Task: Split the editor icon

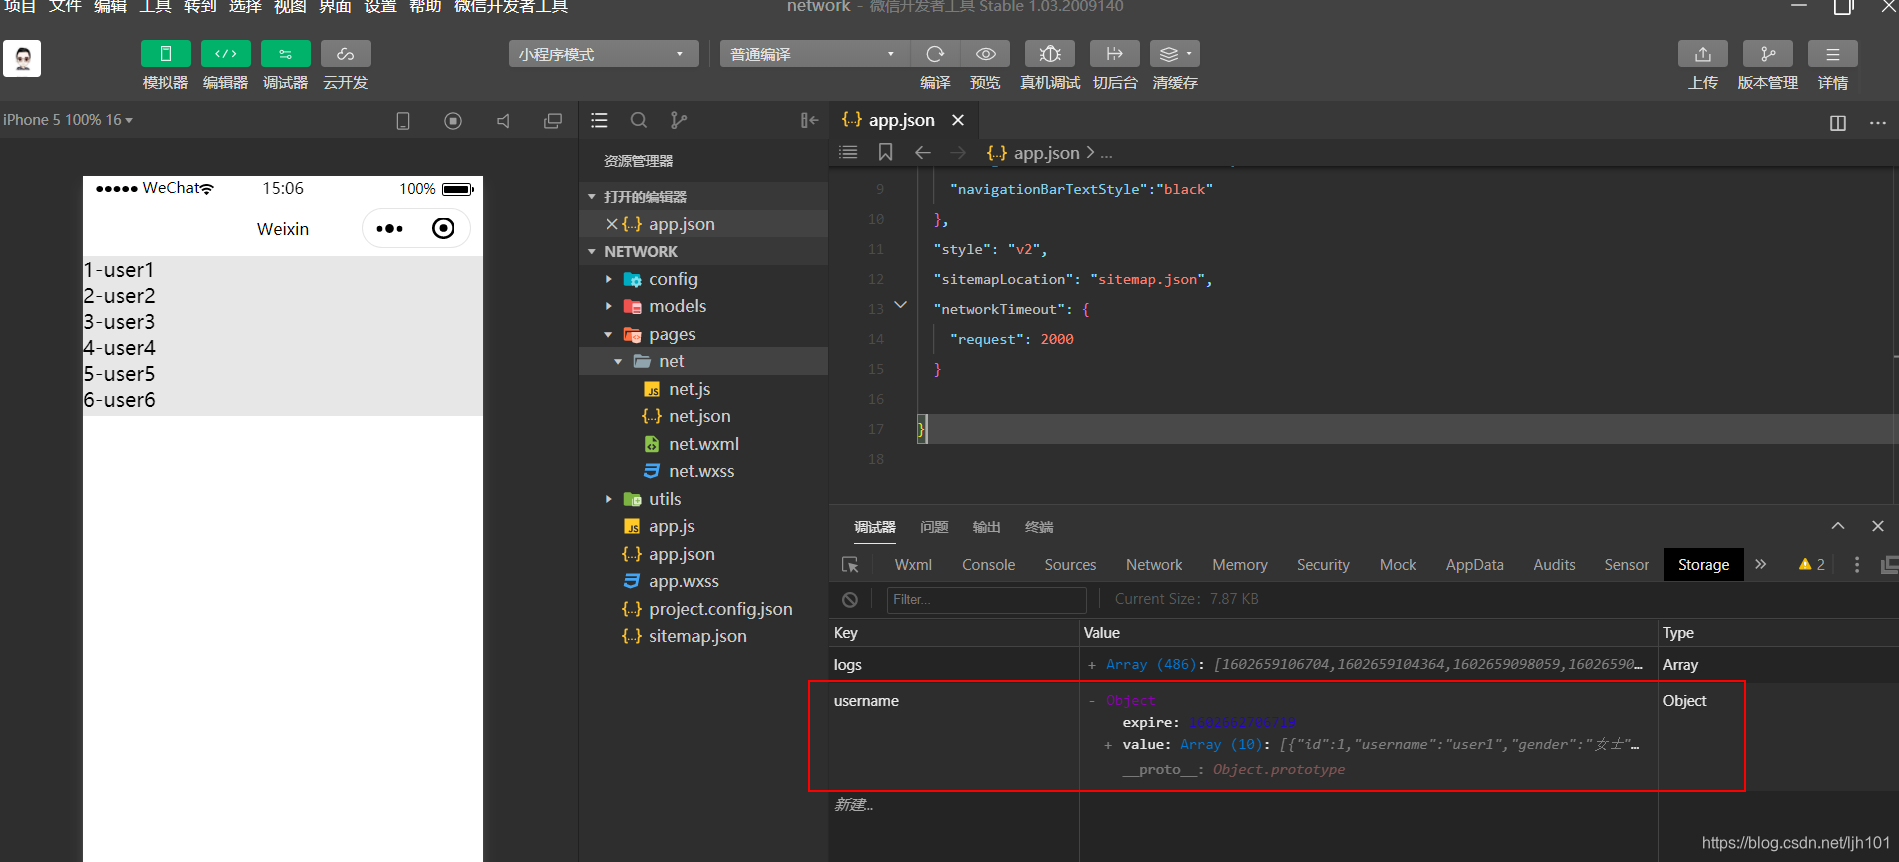Action: point(1838,123)
